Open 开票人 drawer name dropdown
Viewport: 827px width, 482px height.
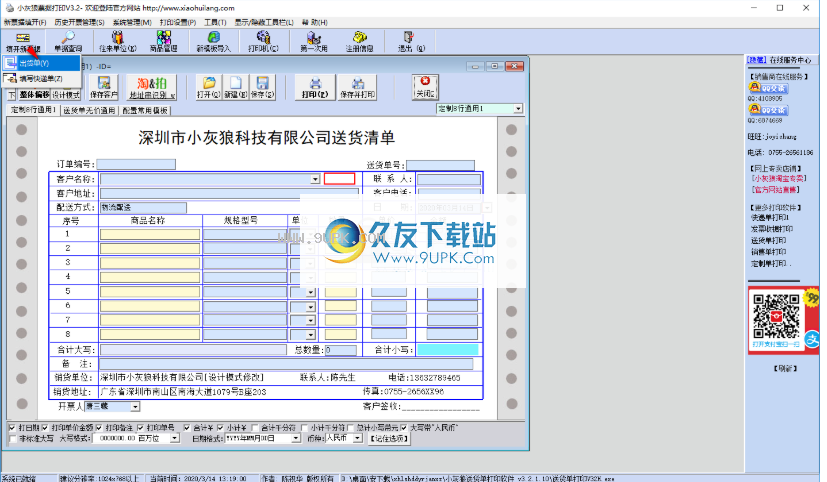pos(136,407)
